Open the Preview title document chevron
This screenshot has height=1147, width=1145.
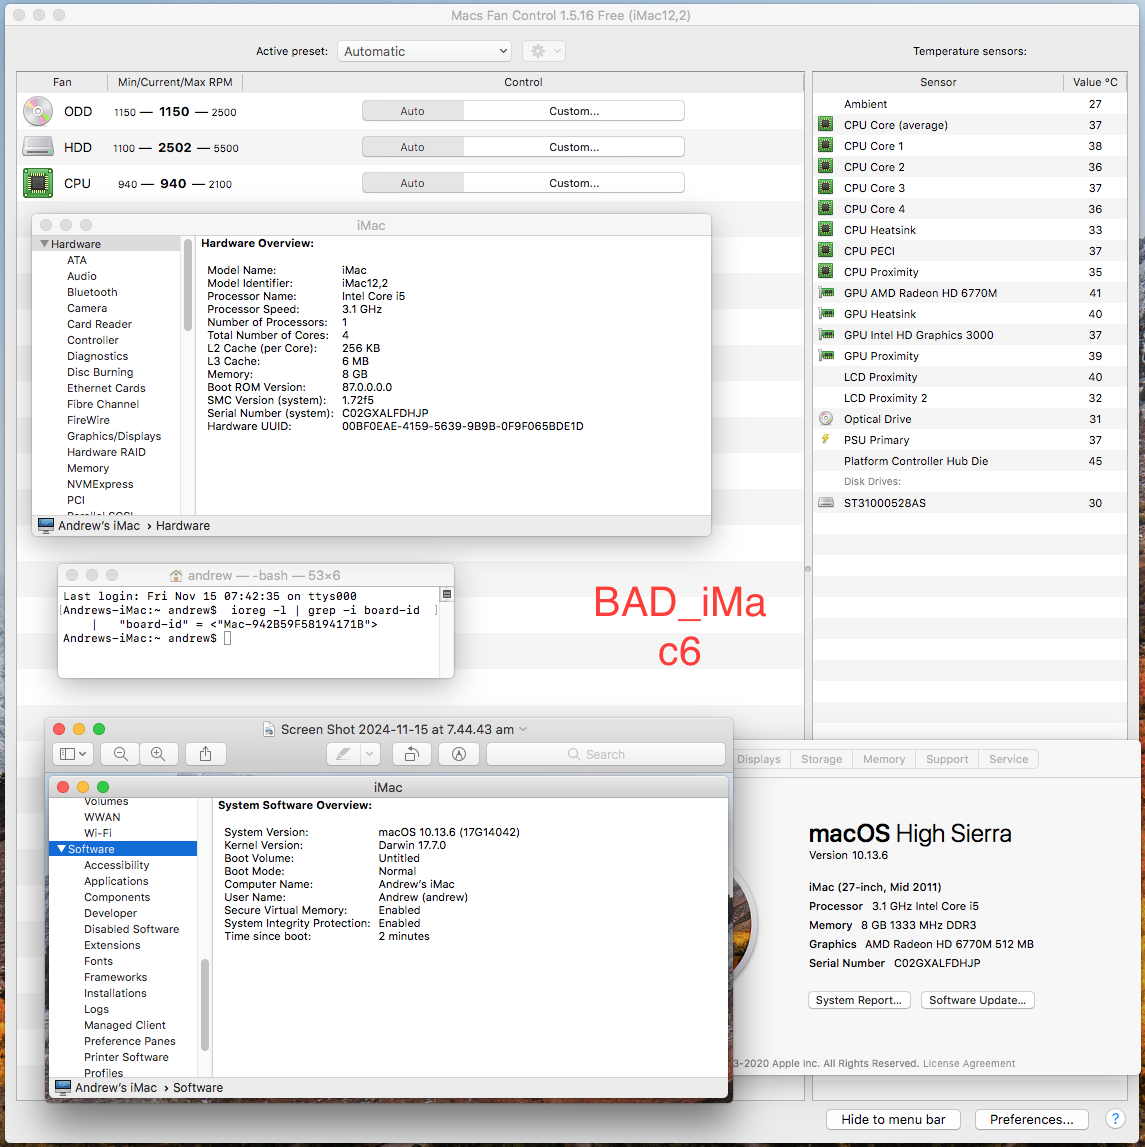(523, 729)
